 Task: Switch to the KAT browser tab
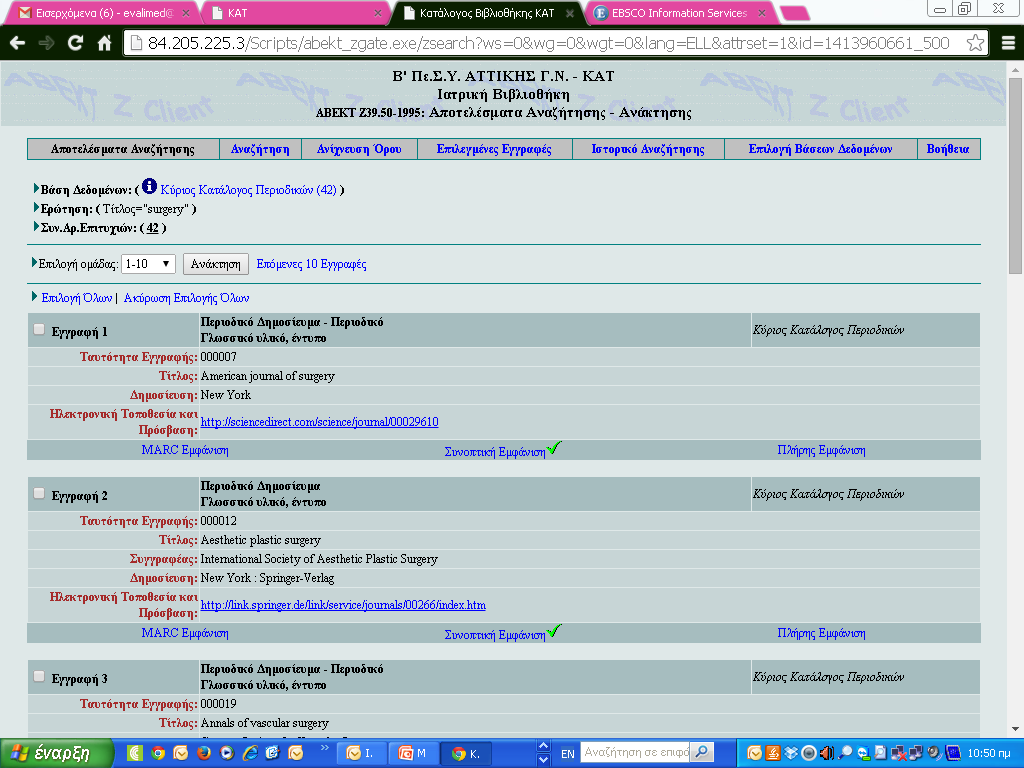pyautogui.click(x=297, y=13)
